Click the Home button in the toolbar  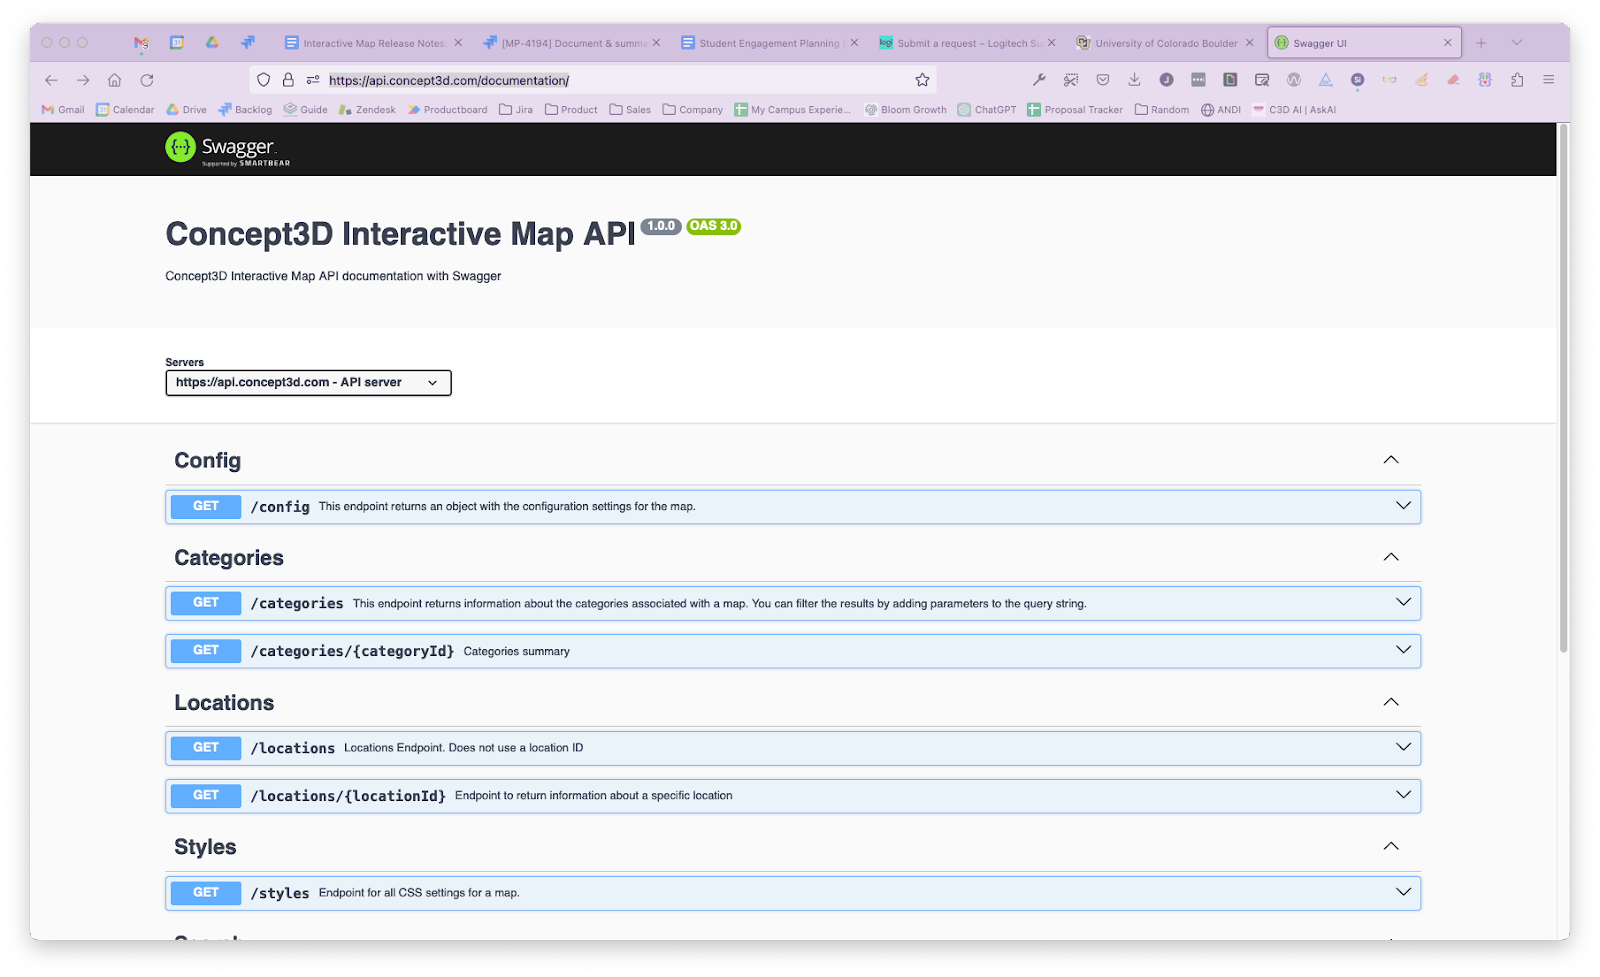pos(115,80)
